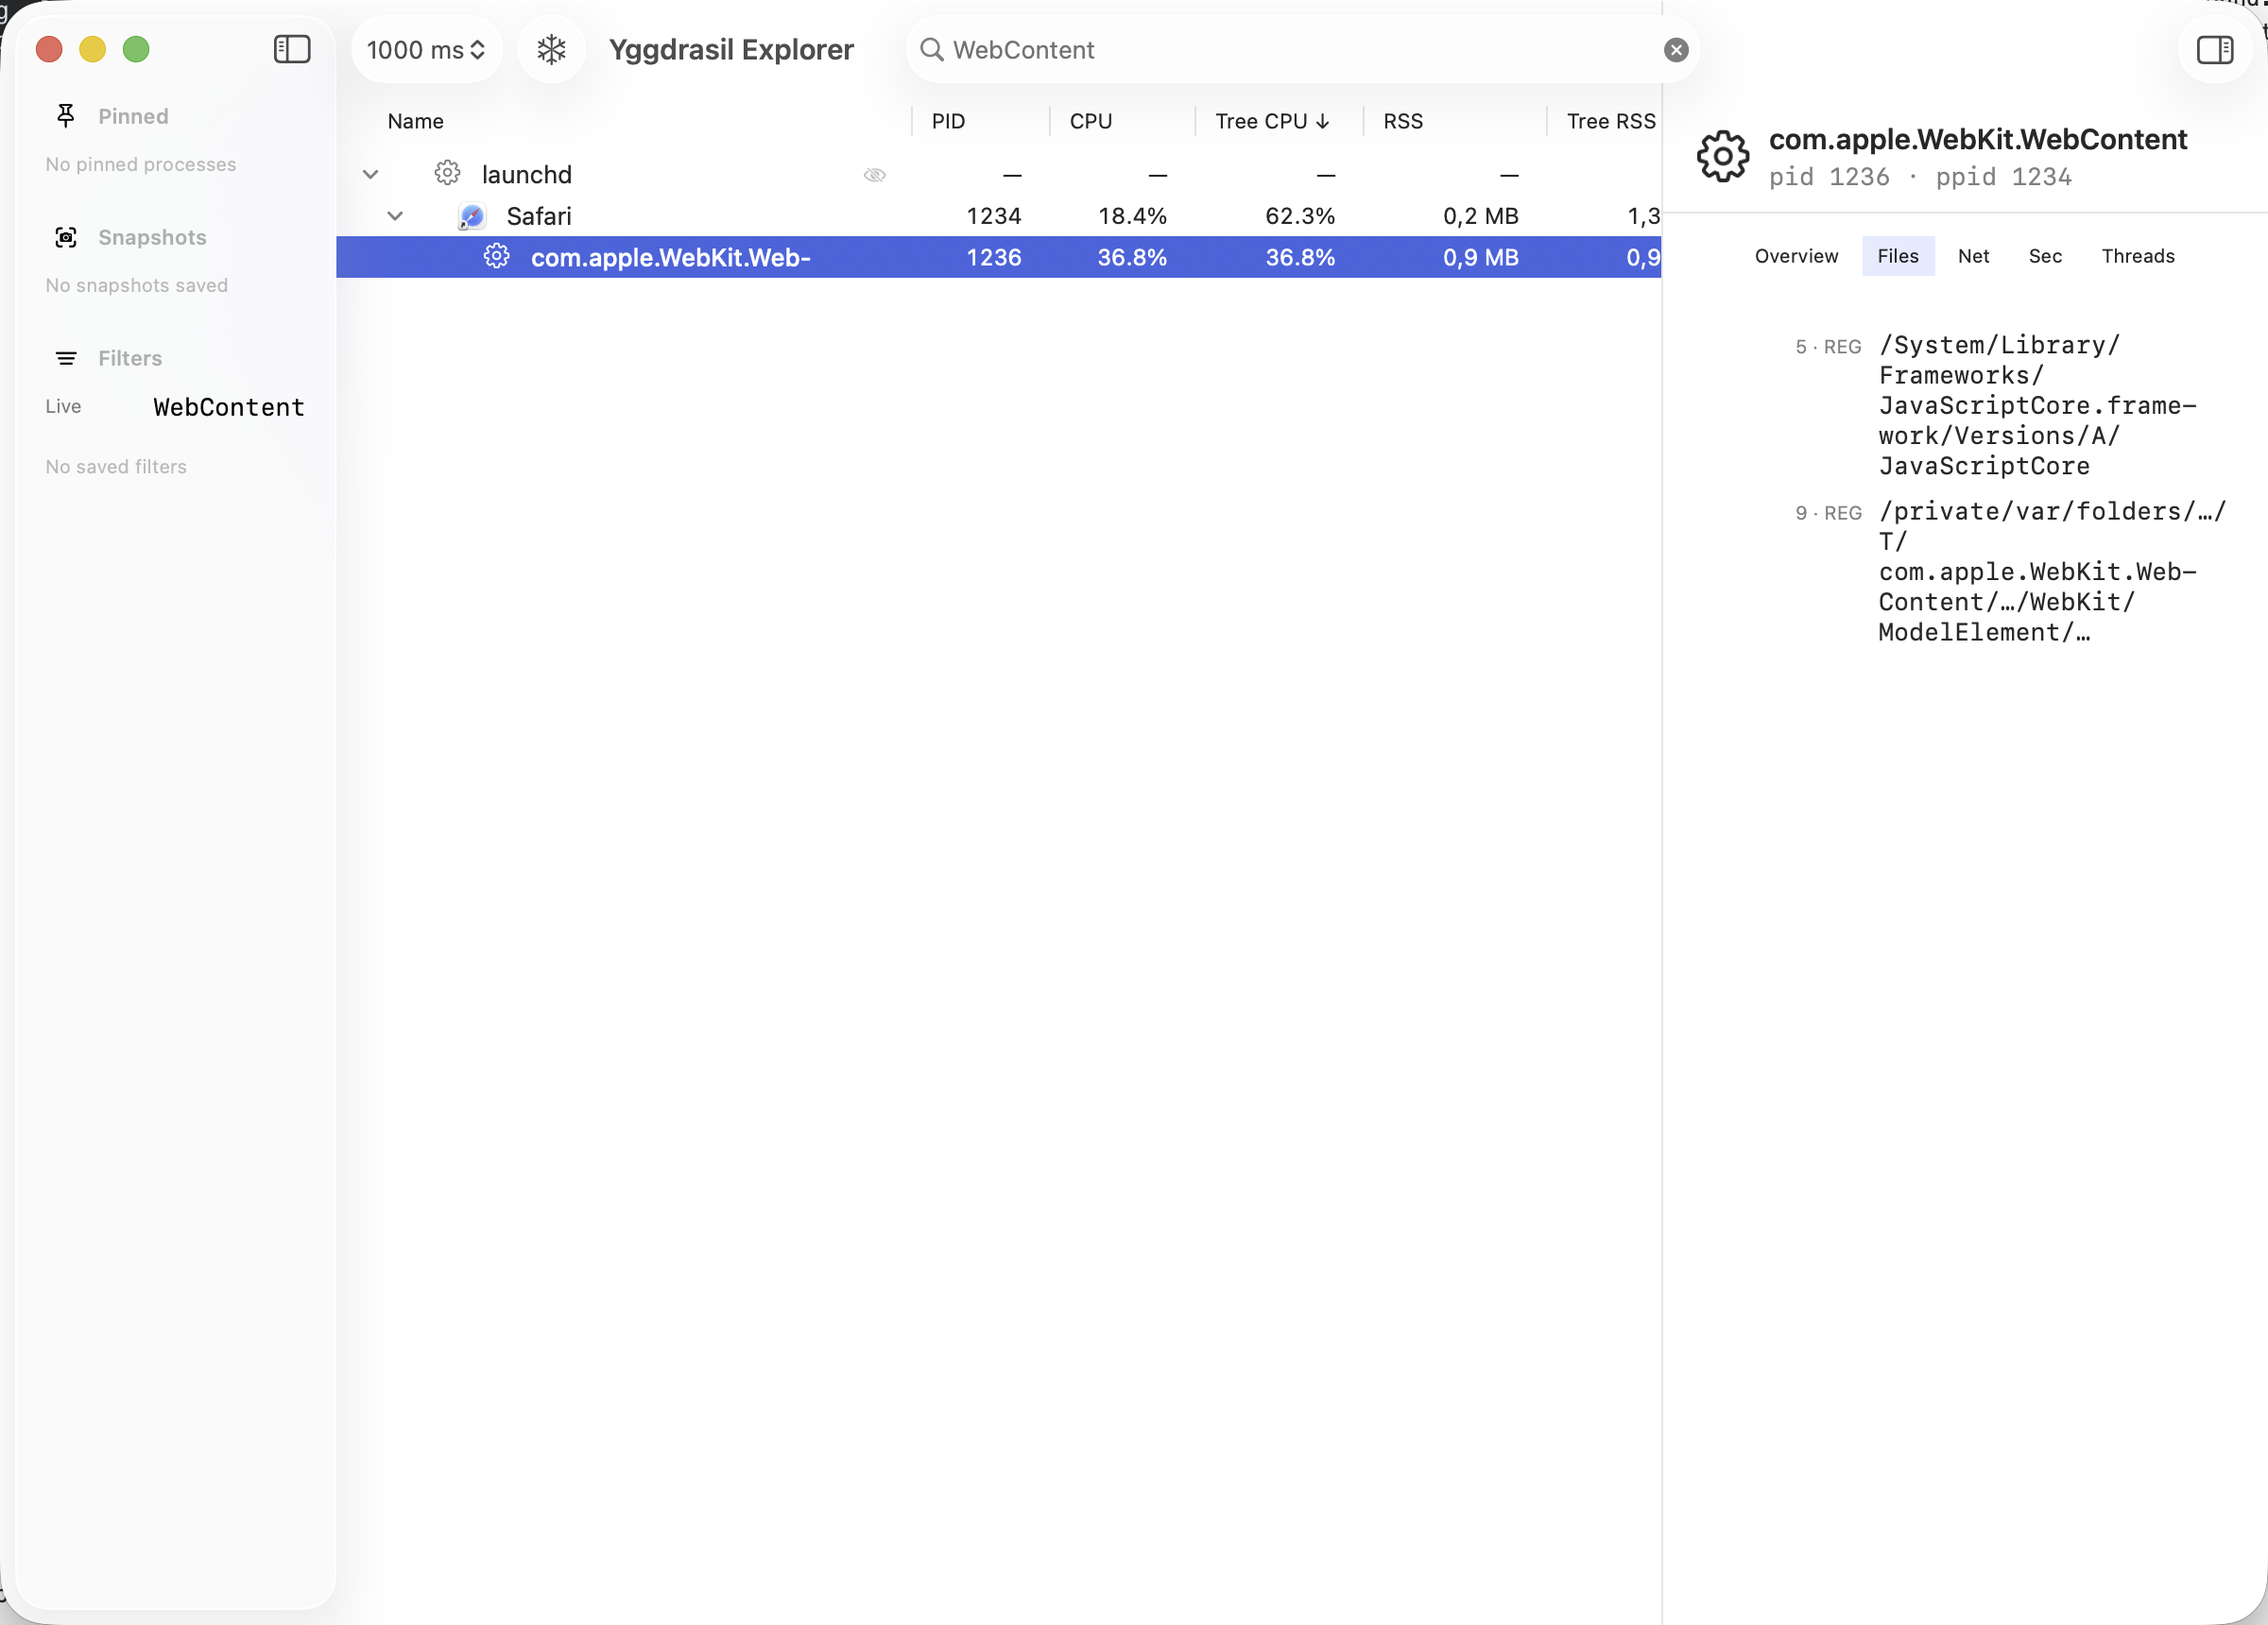Open the Net tab

click(x=1973, y=256)
